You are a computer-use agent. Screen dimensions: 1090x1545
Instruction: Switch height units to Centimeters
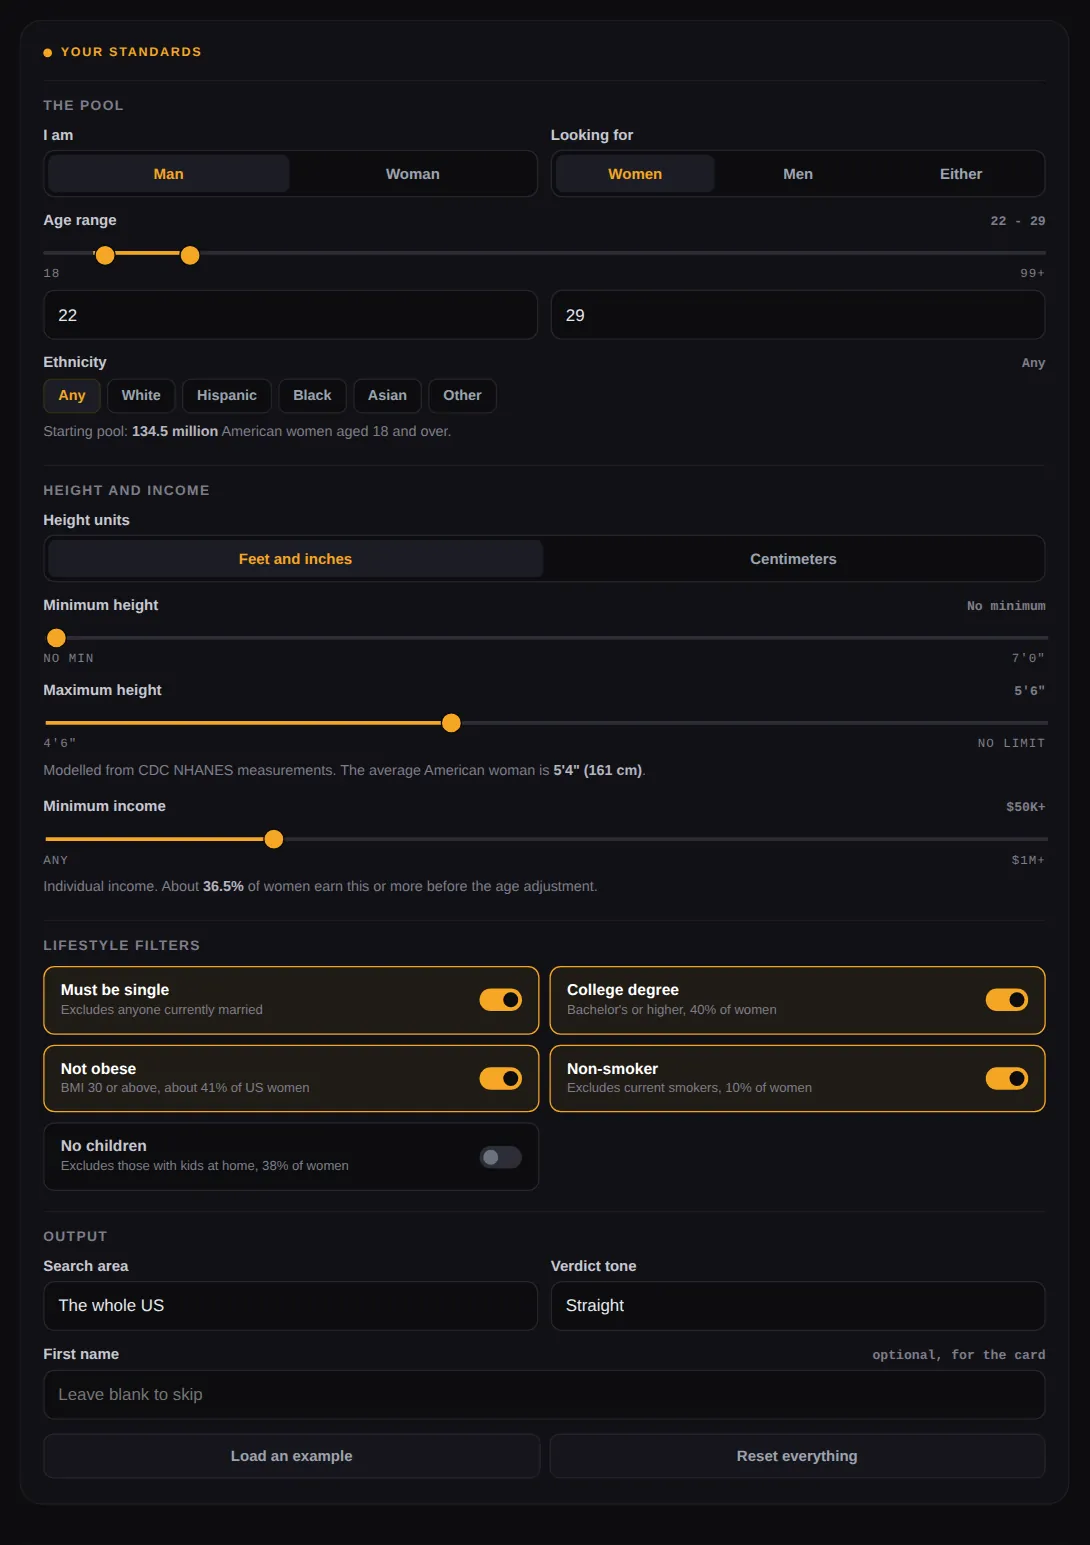pos(793,559)
